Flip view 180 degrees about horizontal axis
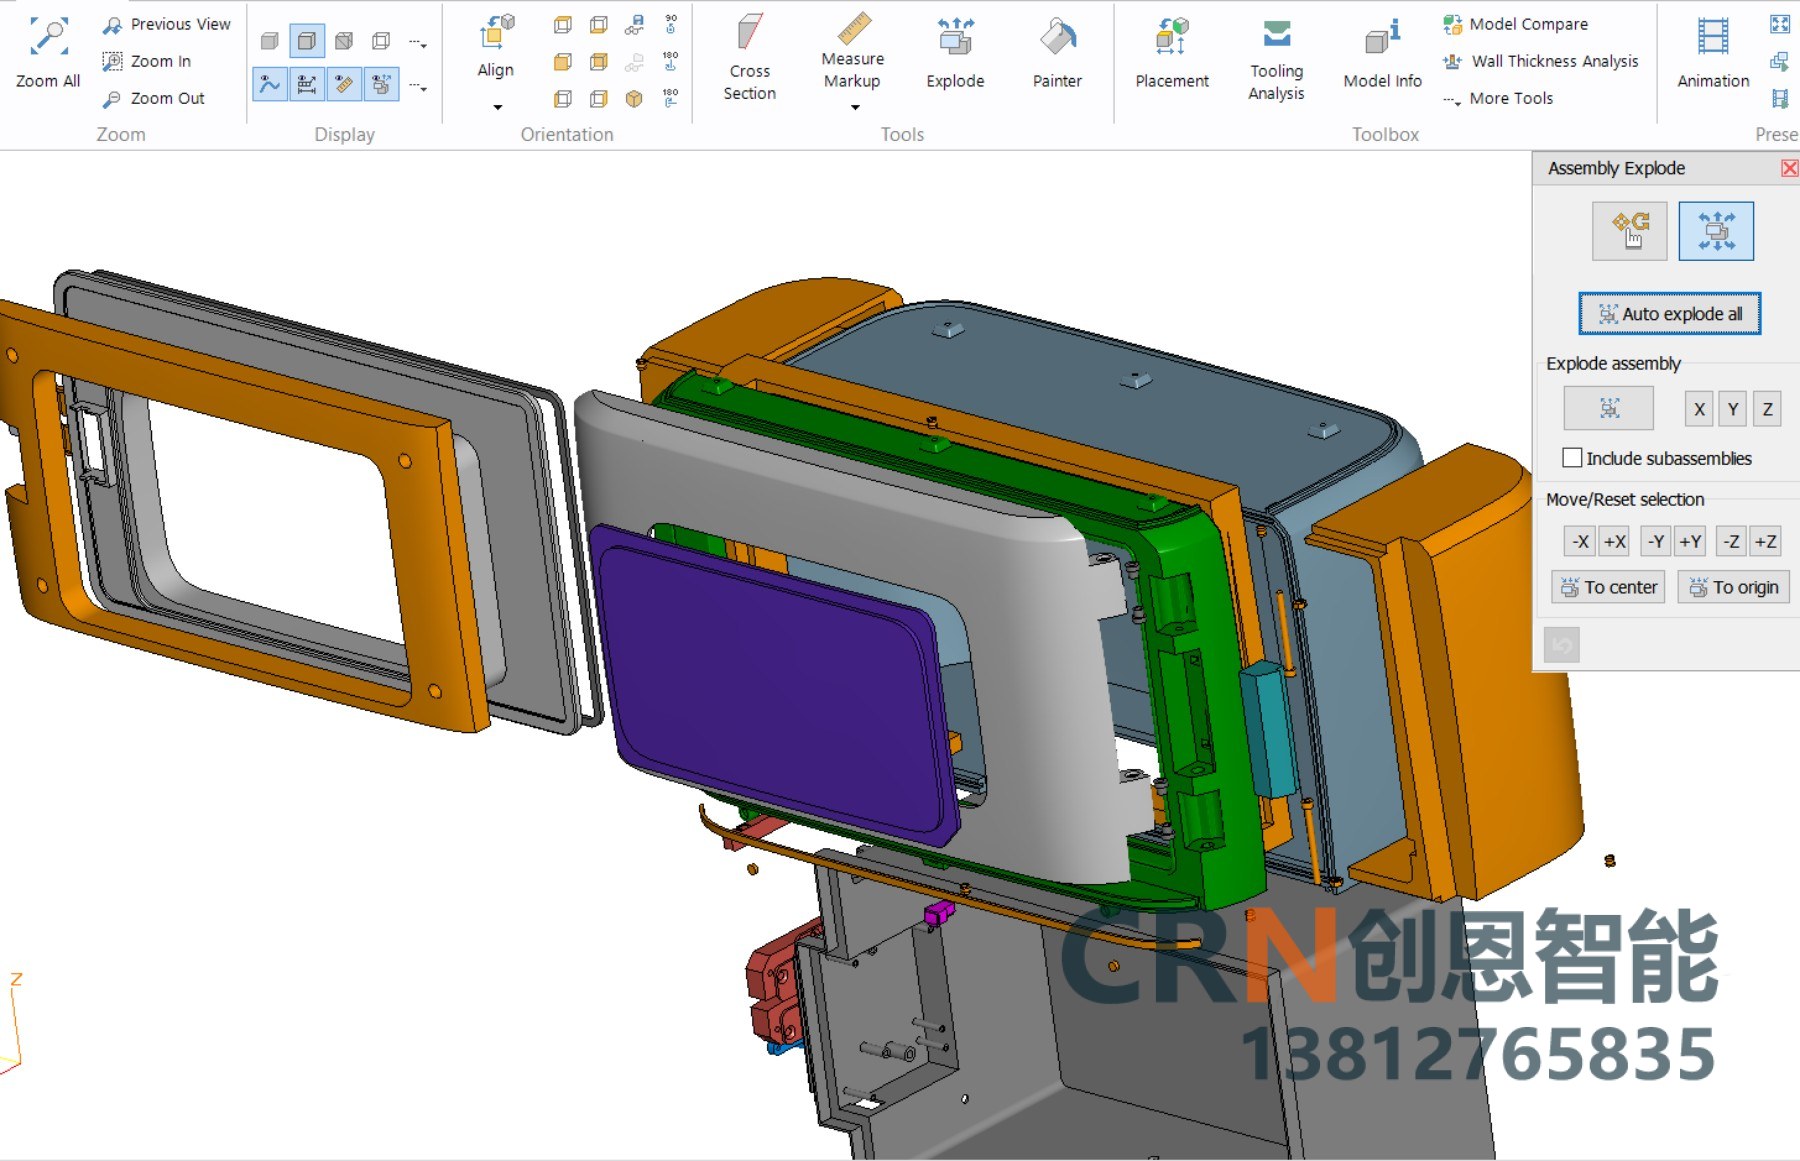This screenshot has width=1800, height=1161. (670, 97)
